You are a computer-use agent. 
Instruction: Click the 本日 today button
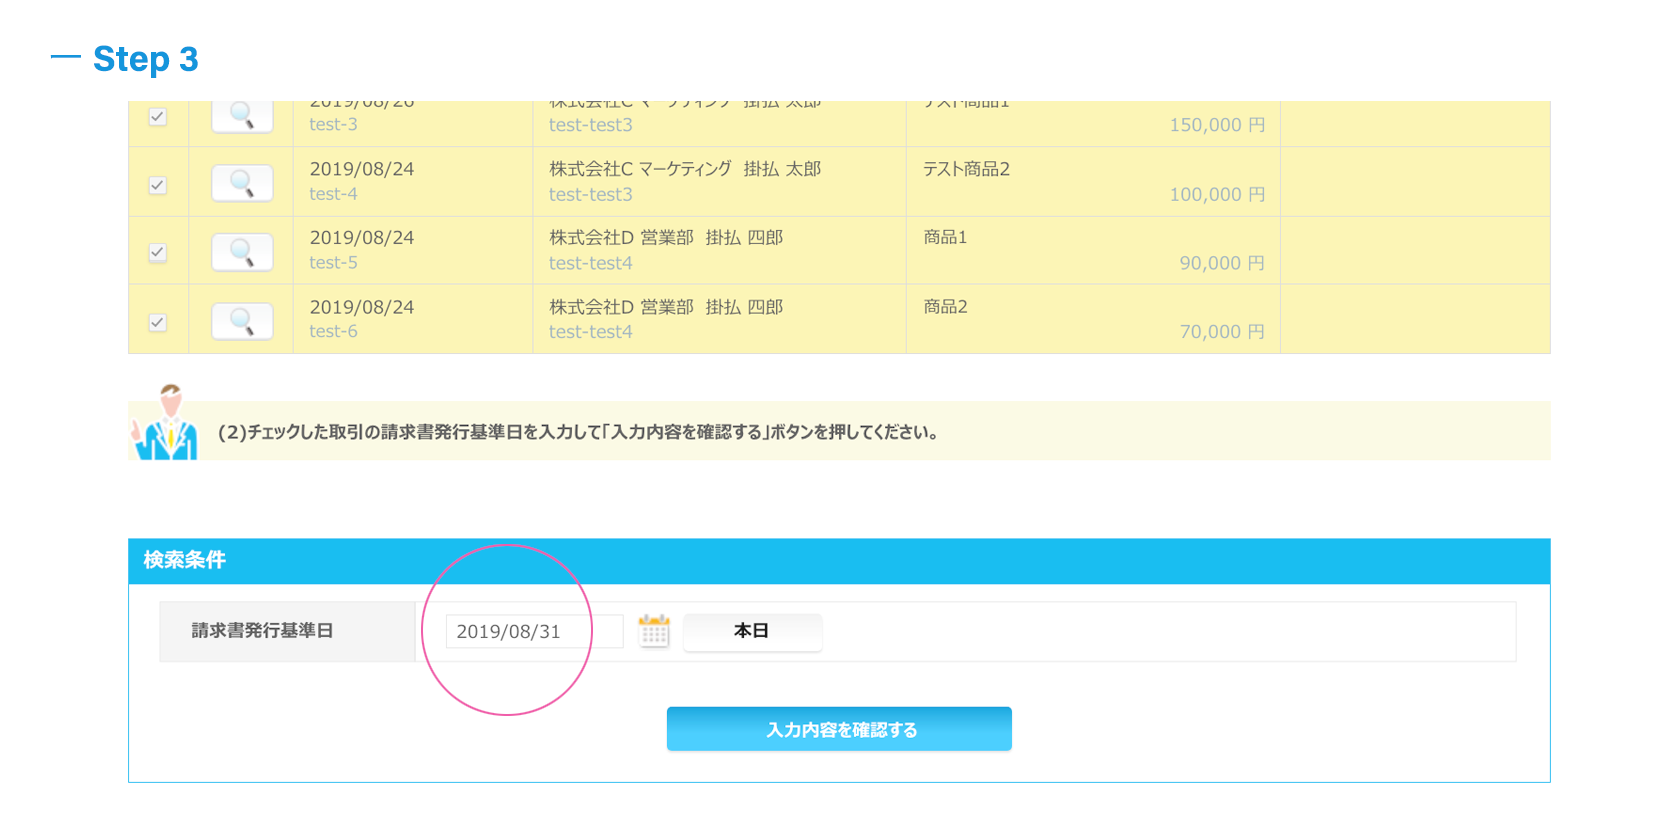pos(752,631)
